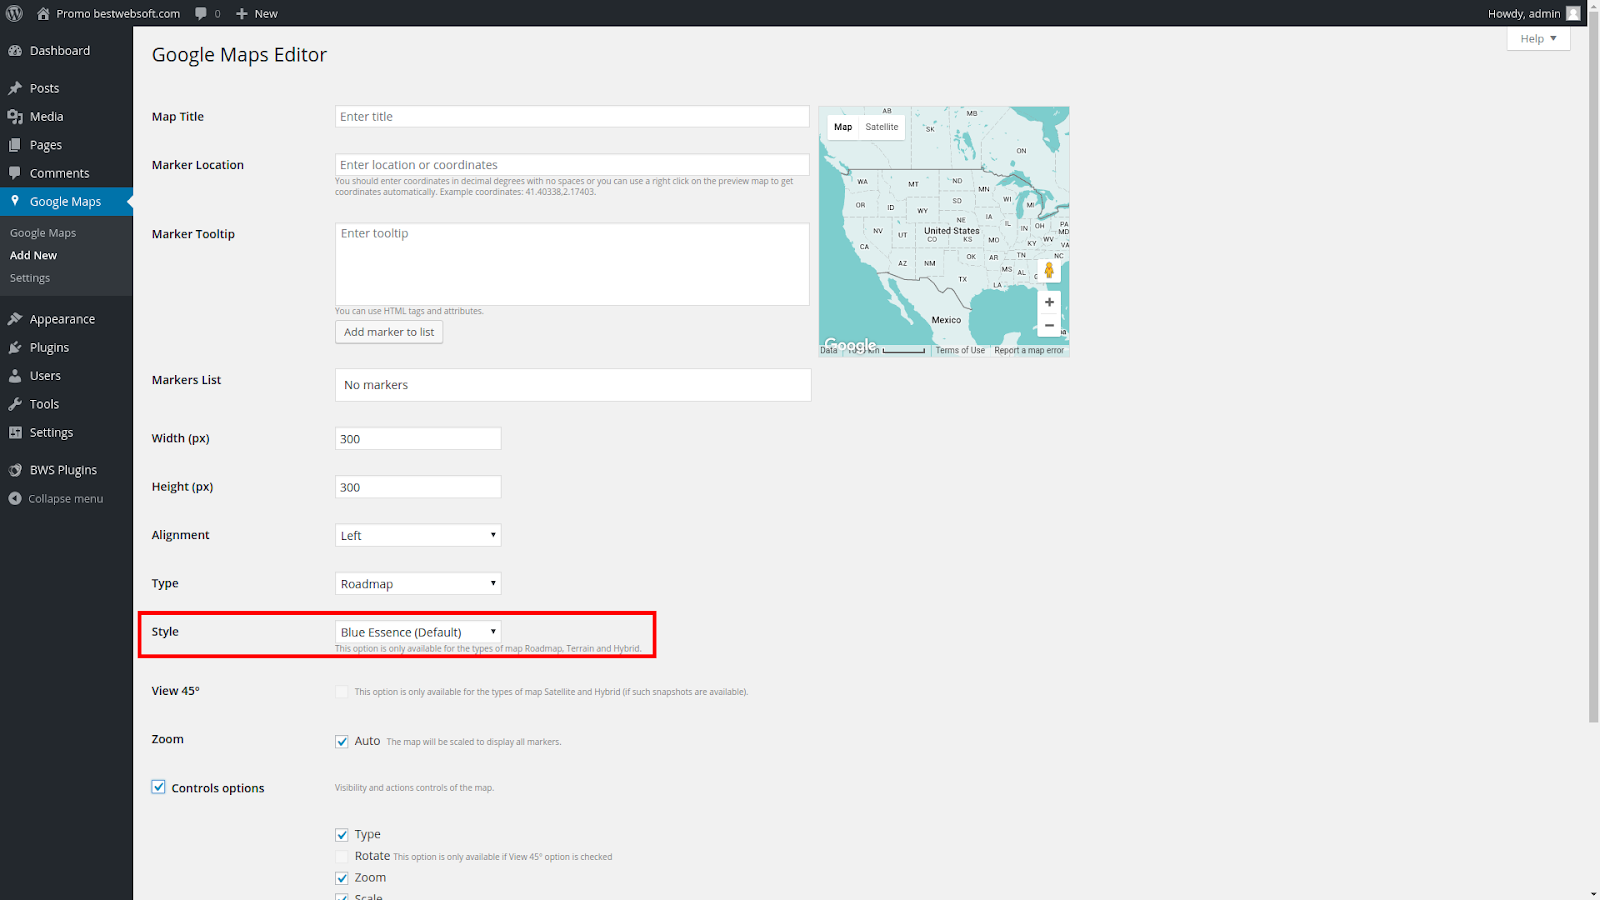This screenshot has height=900, width=1600.
Task: Click the plus icon beside New
Action: pos(241,13)
